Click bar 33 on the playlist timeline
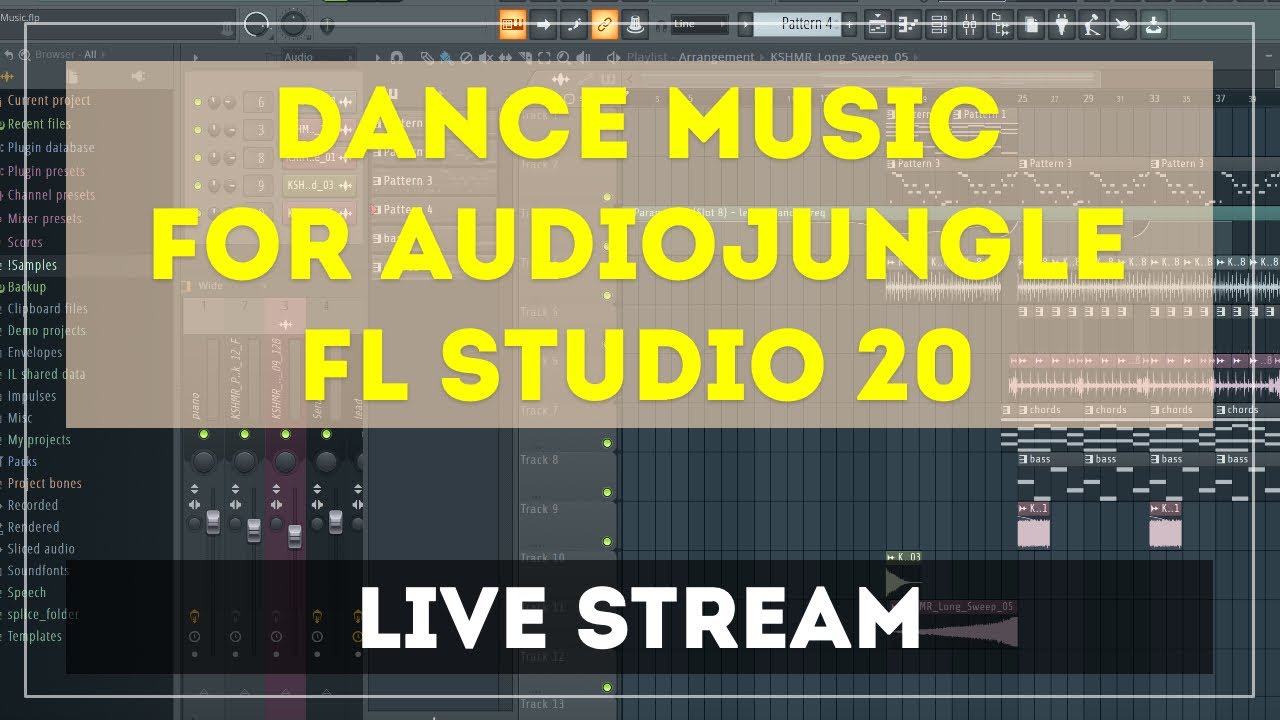 click(x=1154, y=99)
